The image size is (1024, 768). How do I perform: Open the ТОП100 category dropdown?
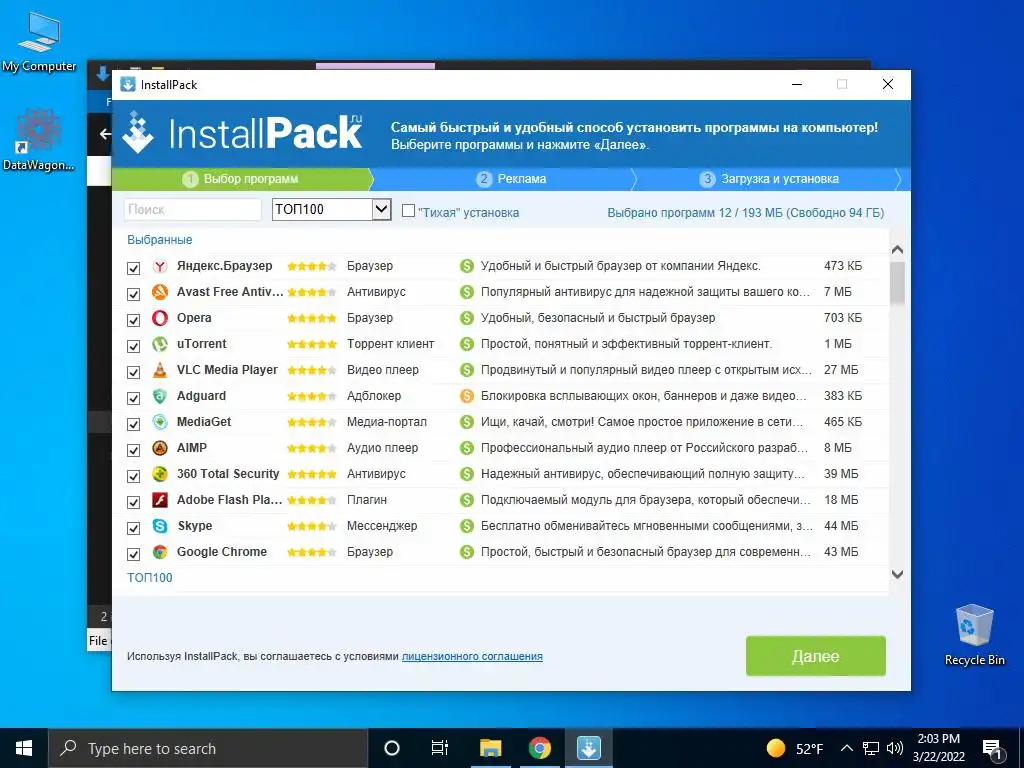[332, 210]
